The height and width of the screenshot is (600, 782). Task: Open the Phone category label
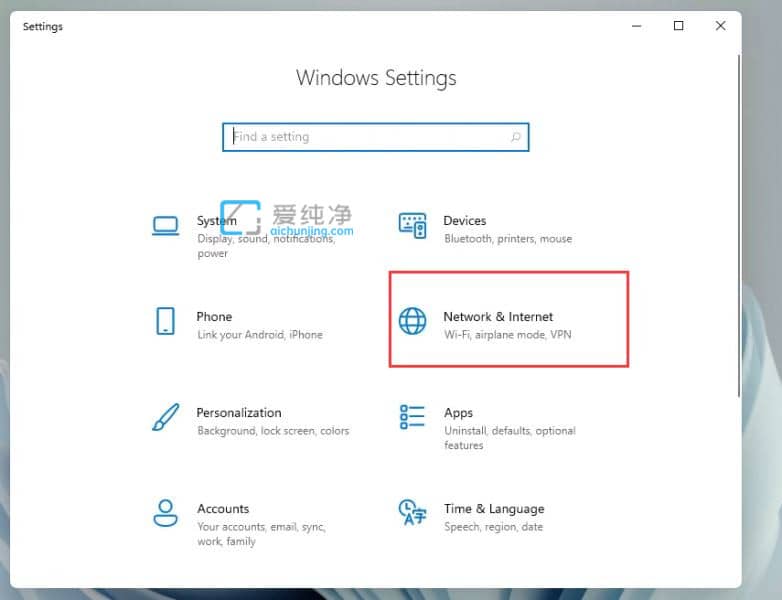(x=214, y=317)
